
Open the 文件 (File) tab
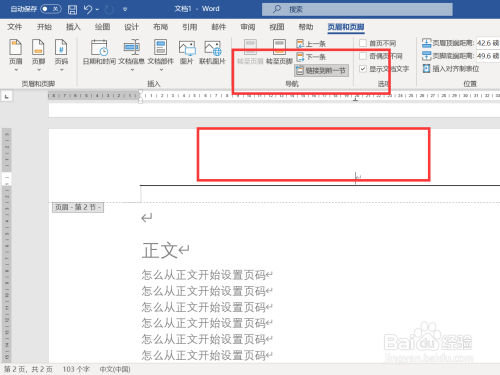15,27
